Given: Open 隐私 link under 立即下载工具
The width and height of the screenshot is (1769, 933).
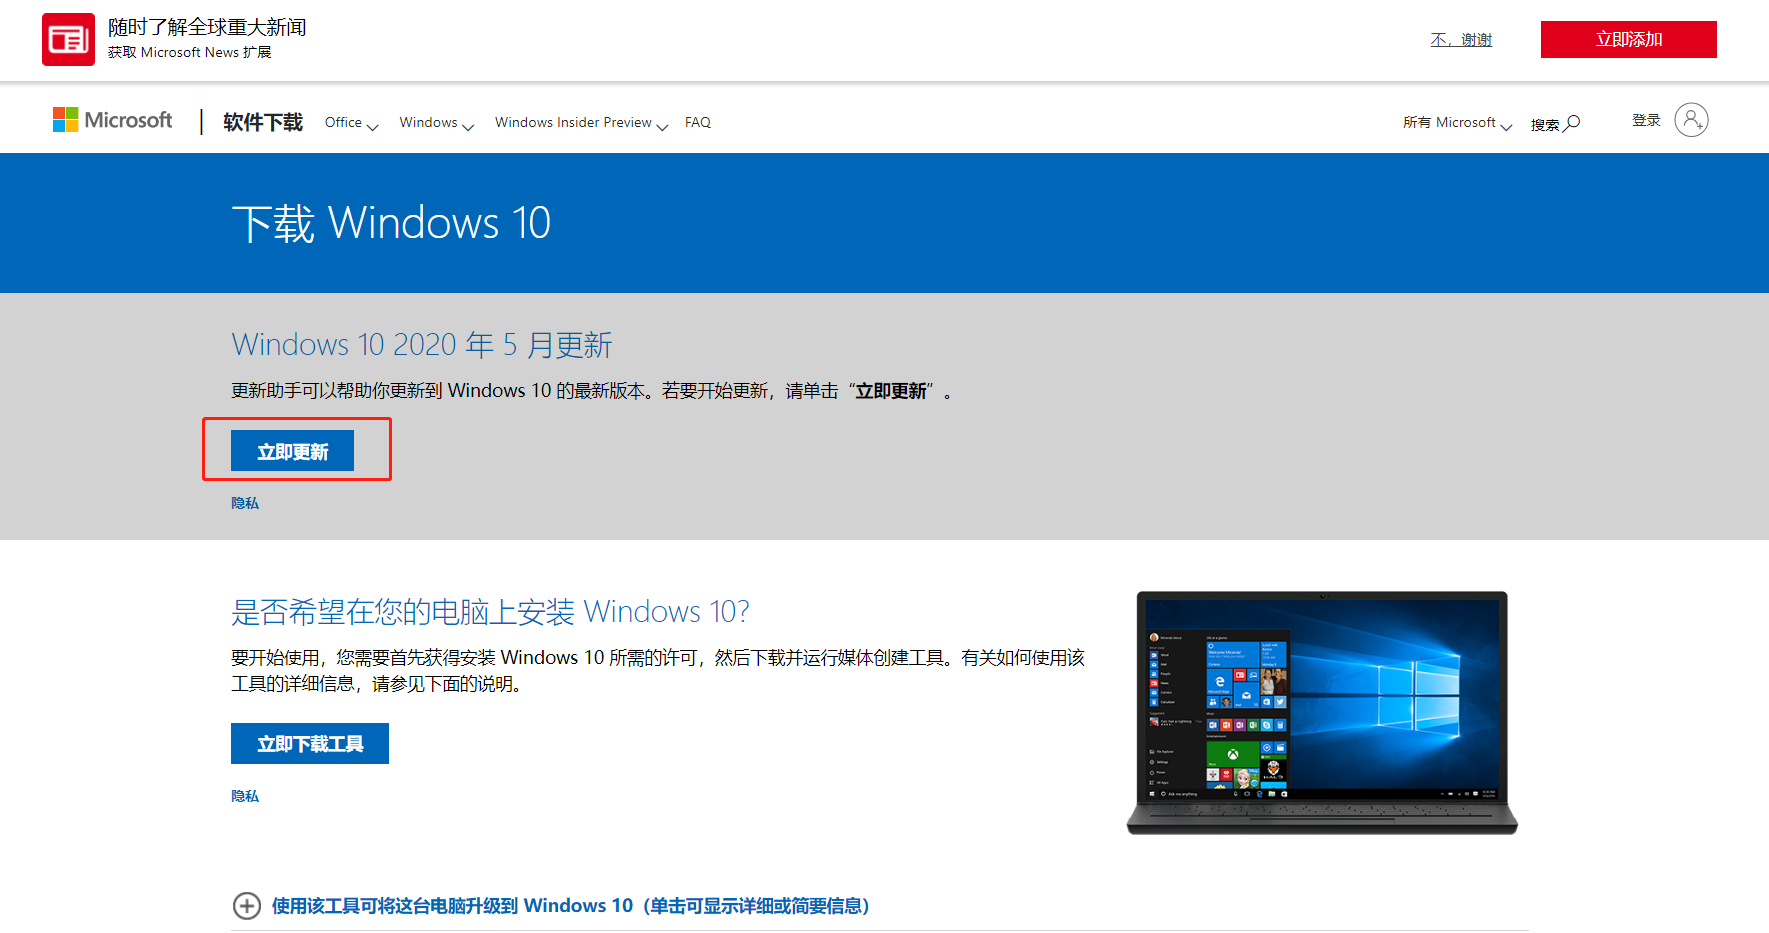Looking at the screenshot, I should pyautogui.click(x=245, y=796).
